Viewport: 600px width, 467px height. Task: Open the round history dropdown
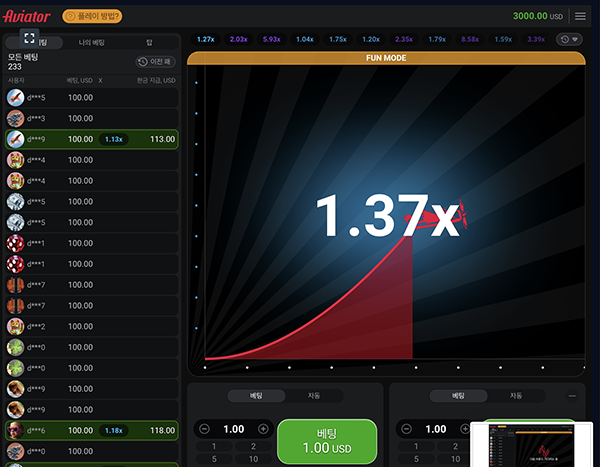[568, 39]
